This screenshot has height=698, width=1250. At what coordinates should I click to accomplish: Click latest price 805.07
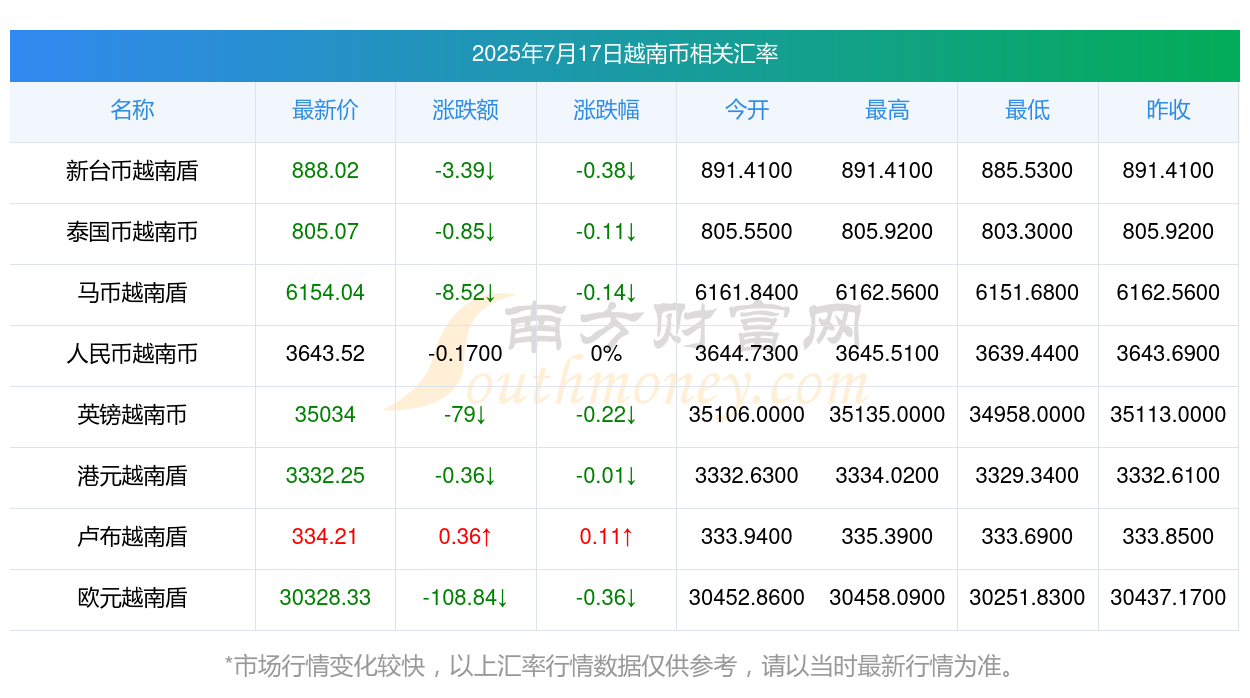pyautogui.click(x=325, y=232)
